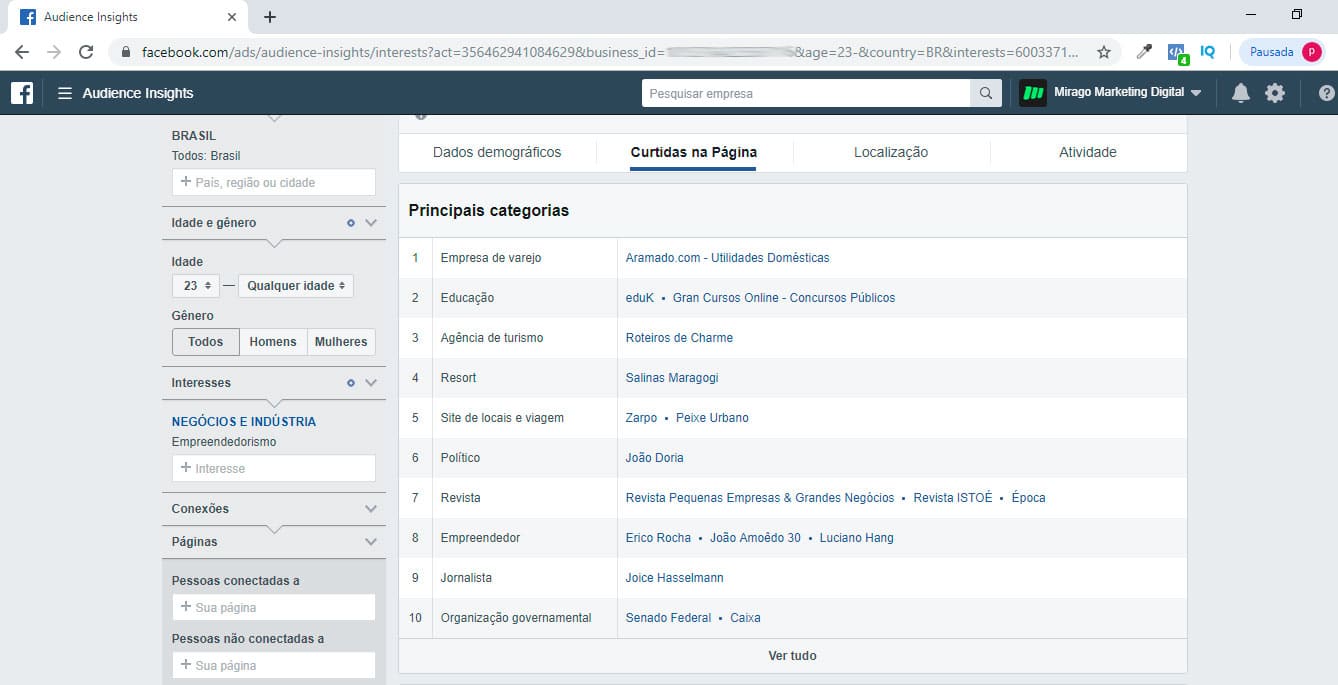Expand the Páginas section

coord(371,542)
